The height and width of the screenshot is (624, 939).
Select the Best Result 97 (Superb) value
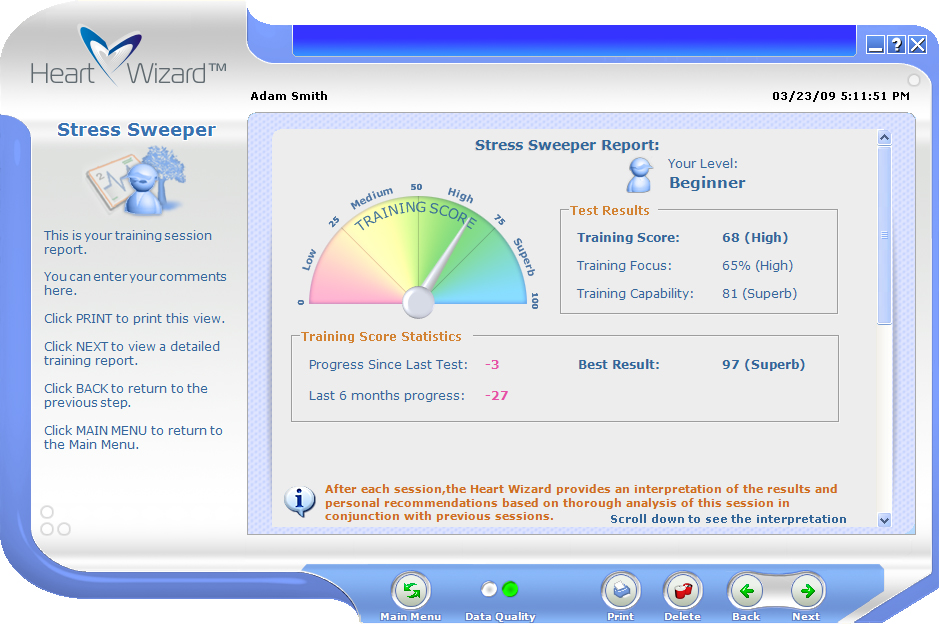point(763,365)
